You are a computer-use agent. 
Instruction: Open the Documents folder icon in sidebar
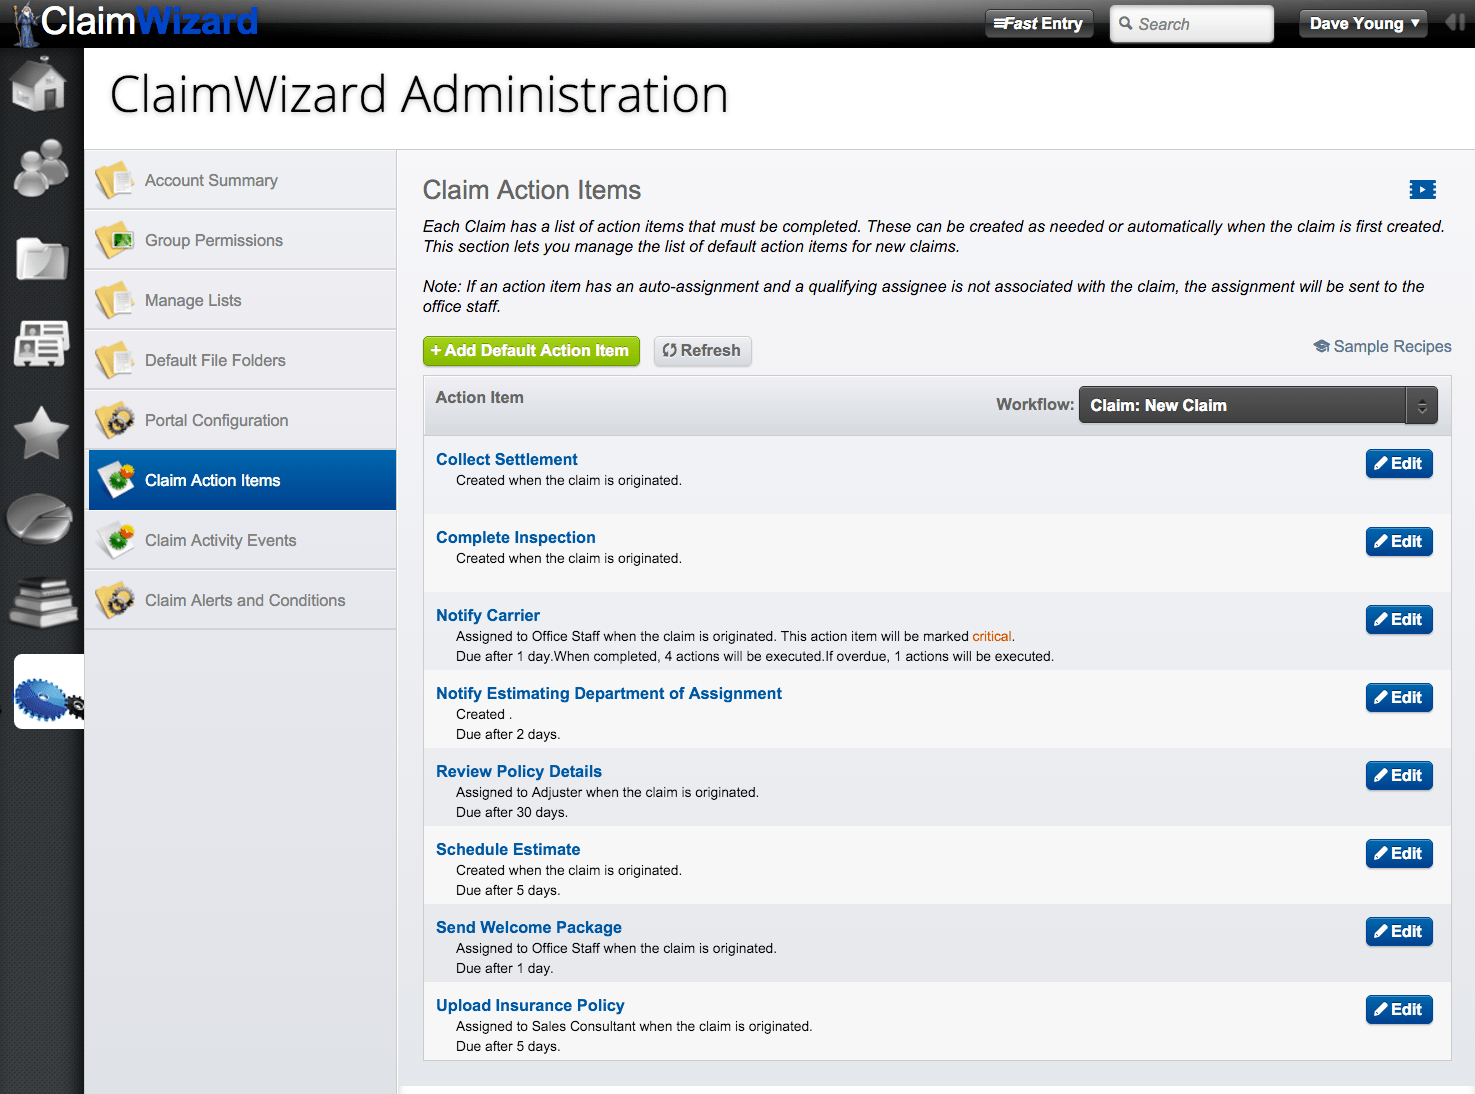tap(40, 258)
